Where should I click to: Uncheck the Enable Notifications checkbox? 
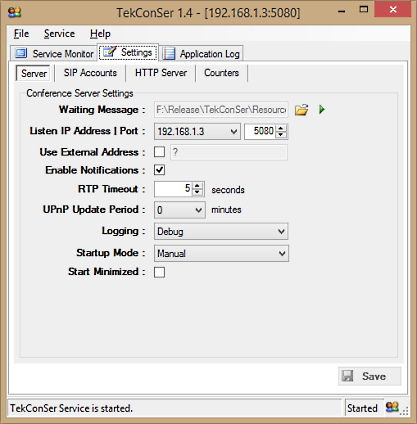(x=159, y=170)
